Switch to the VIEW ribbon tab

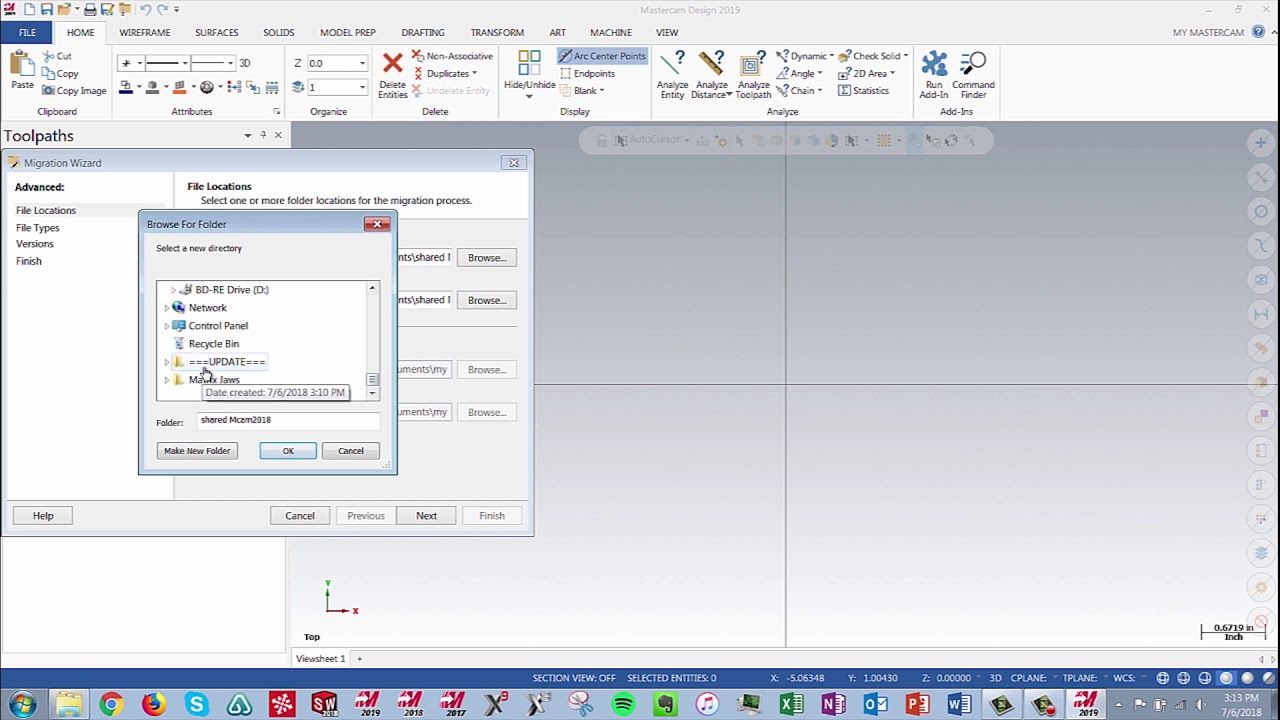click(x=667, y=32)
